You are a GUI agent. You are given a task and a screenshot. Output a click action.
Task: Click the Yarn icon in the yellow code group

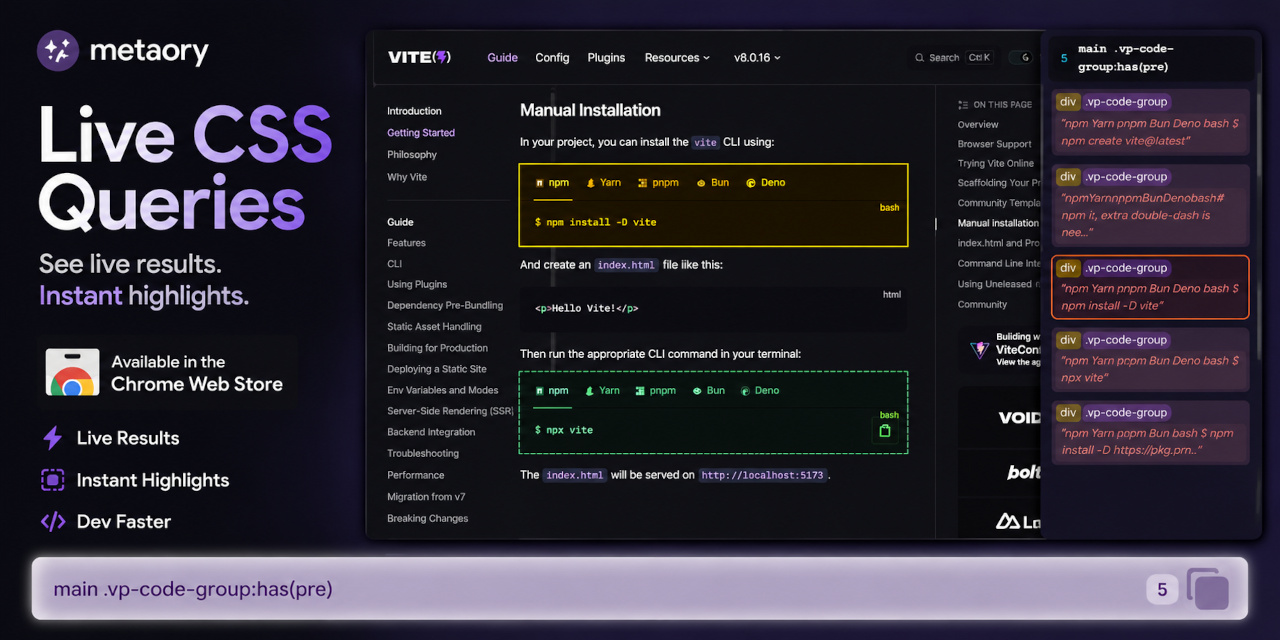point(590,183)
